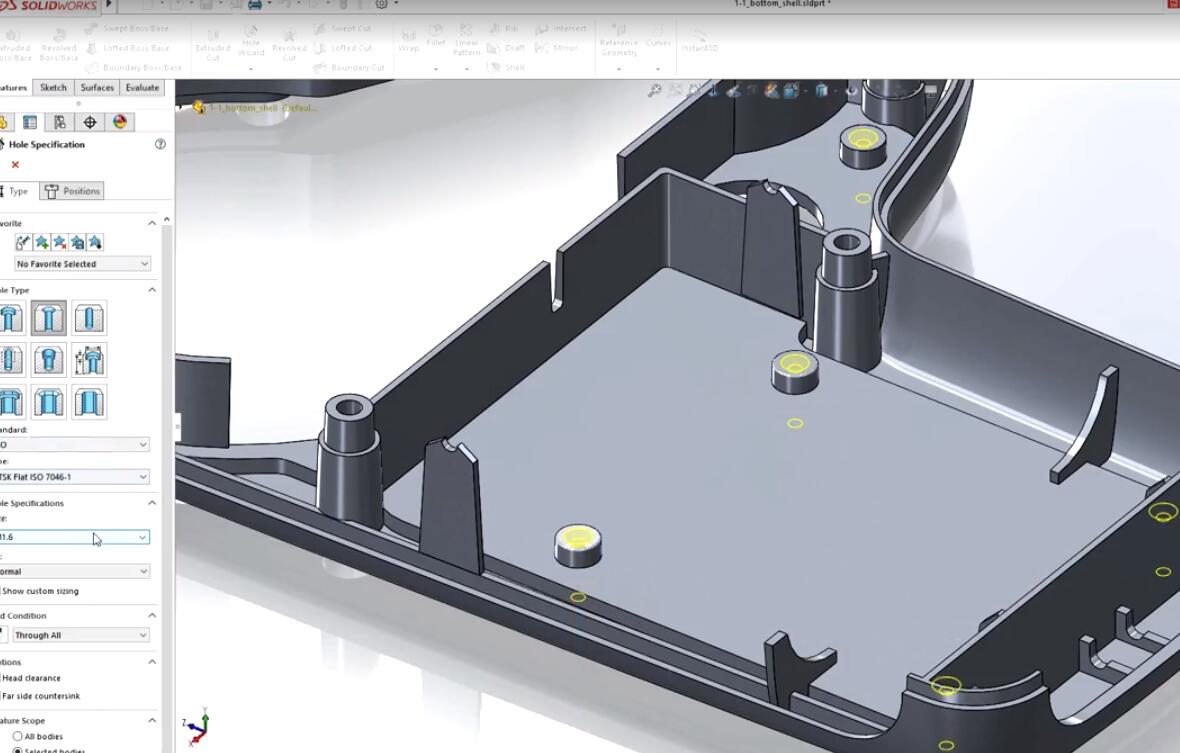
Task: Cancel the Hole Specification with red X
Action: (15, 165)
